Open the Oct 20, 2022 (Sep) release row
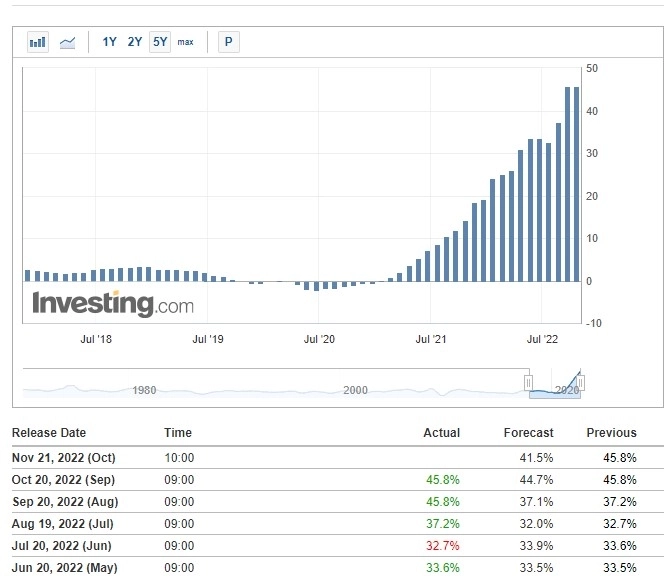Screen dimensions: 668x582 [x=64, y=479]
